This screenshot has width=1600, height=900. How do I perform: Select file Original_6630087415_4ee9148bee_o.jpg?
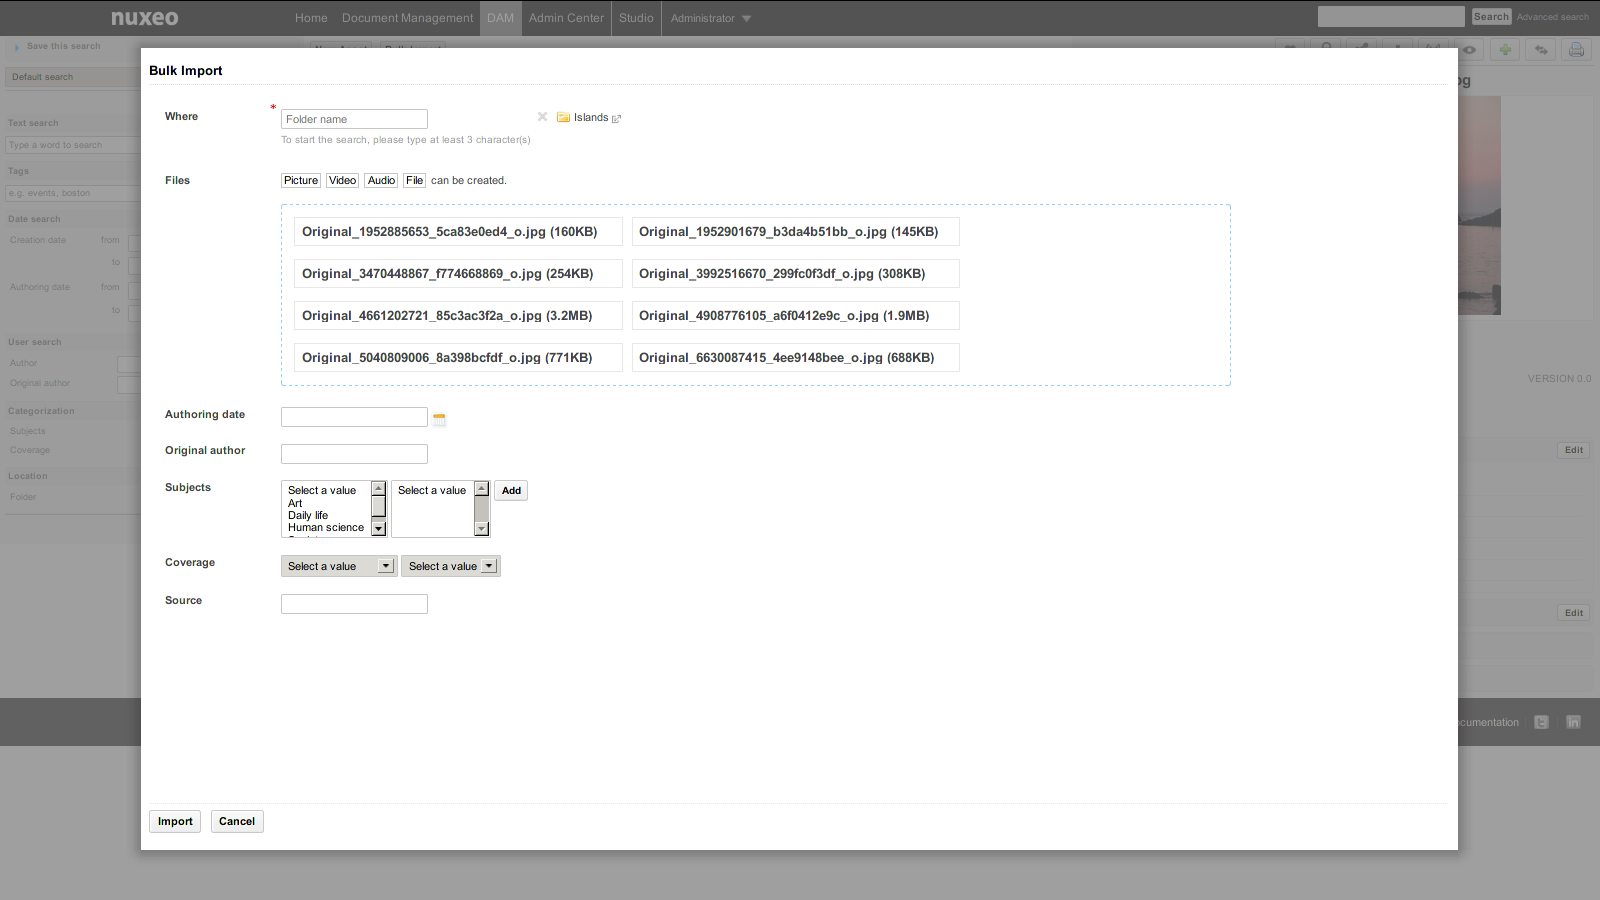[796, 358]
